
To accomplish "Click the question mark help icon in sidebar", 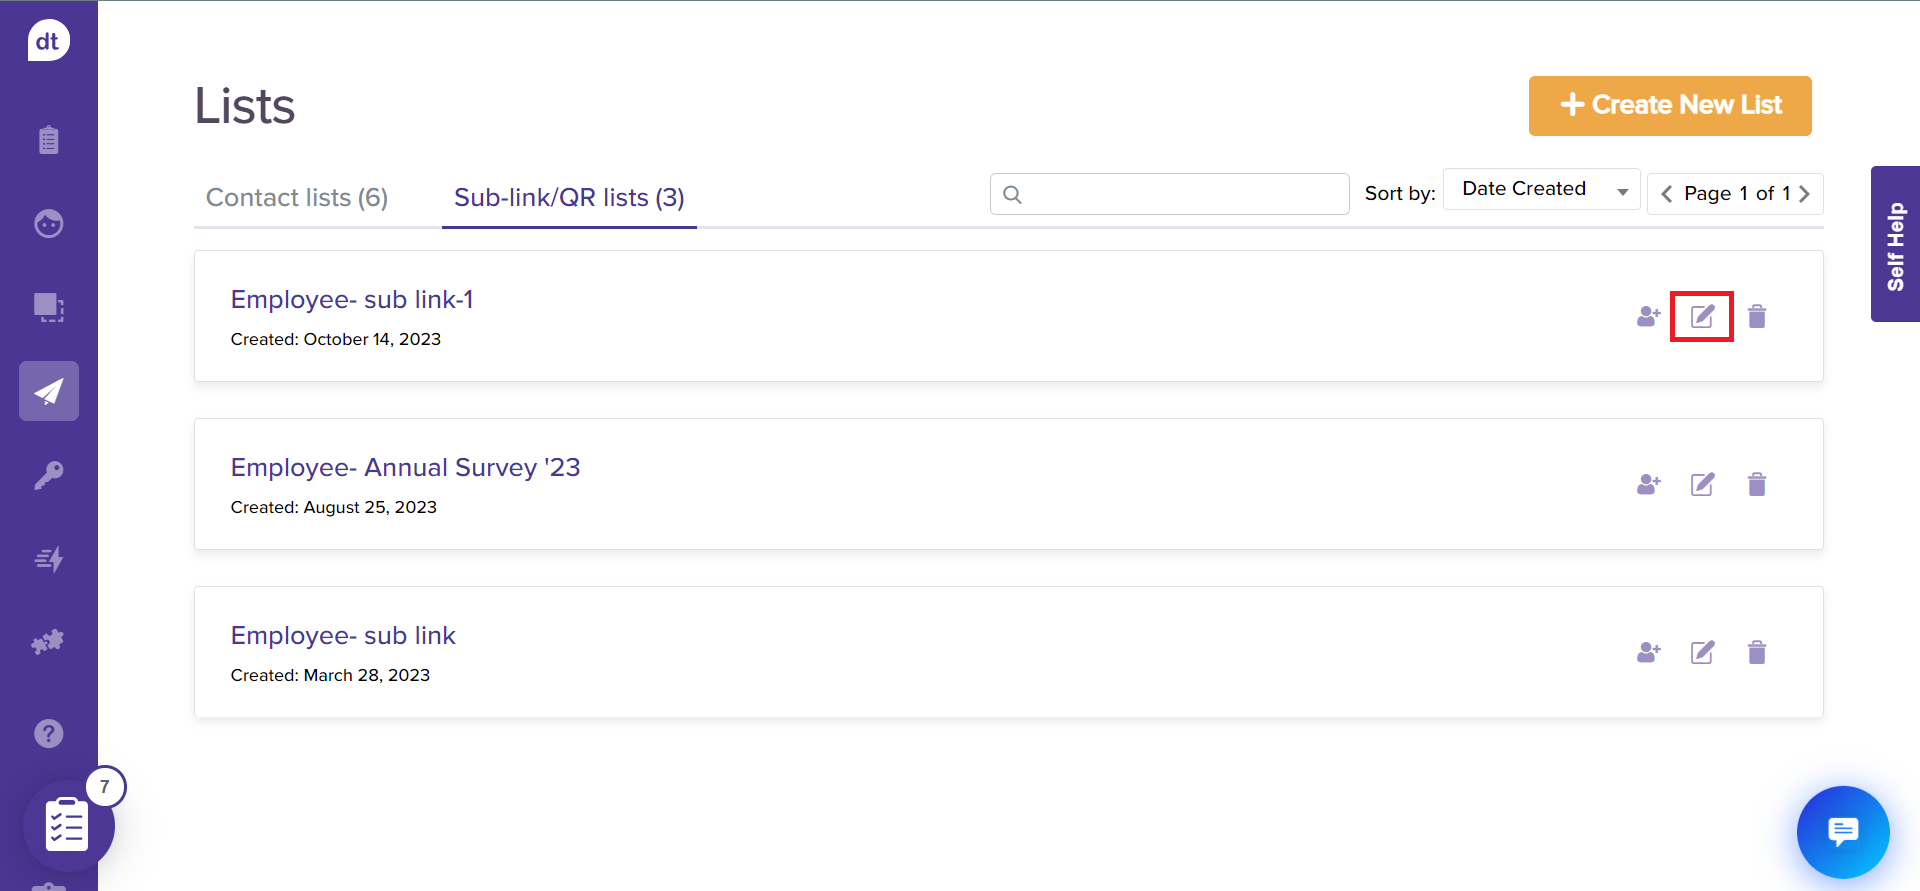I will 49,733.
